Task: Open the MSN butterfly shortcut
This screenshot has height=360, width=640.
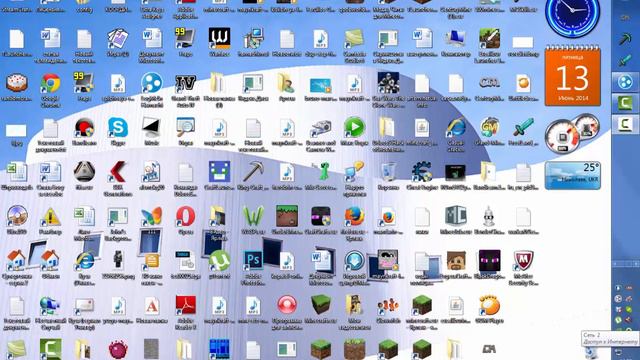Action: [151, 216]
